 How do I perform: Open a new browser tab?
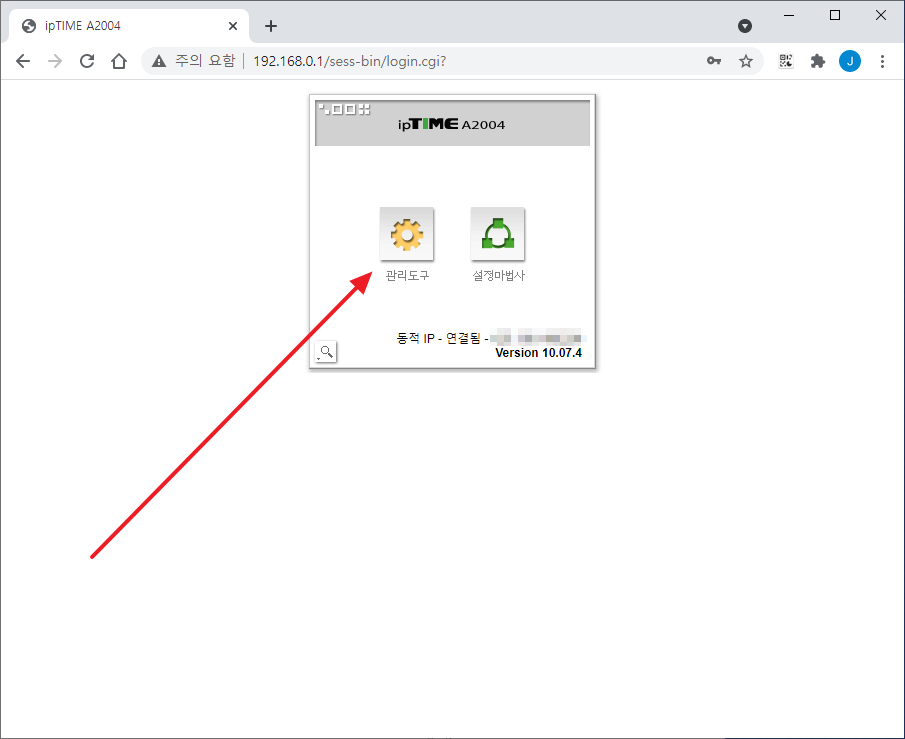[271, 26]
